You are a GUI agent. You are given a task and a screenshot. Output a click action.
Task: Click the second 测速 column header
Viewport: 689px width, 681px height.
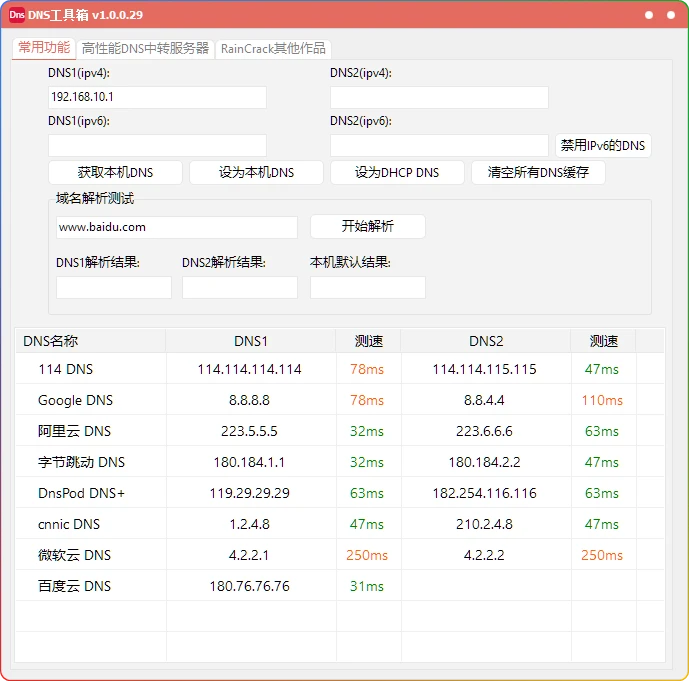coord(604,341)
